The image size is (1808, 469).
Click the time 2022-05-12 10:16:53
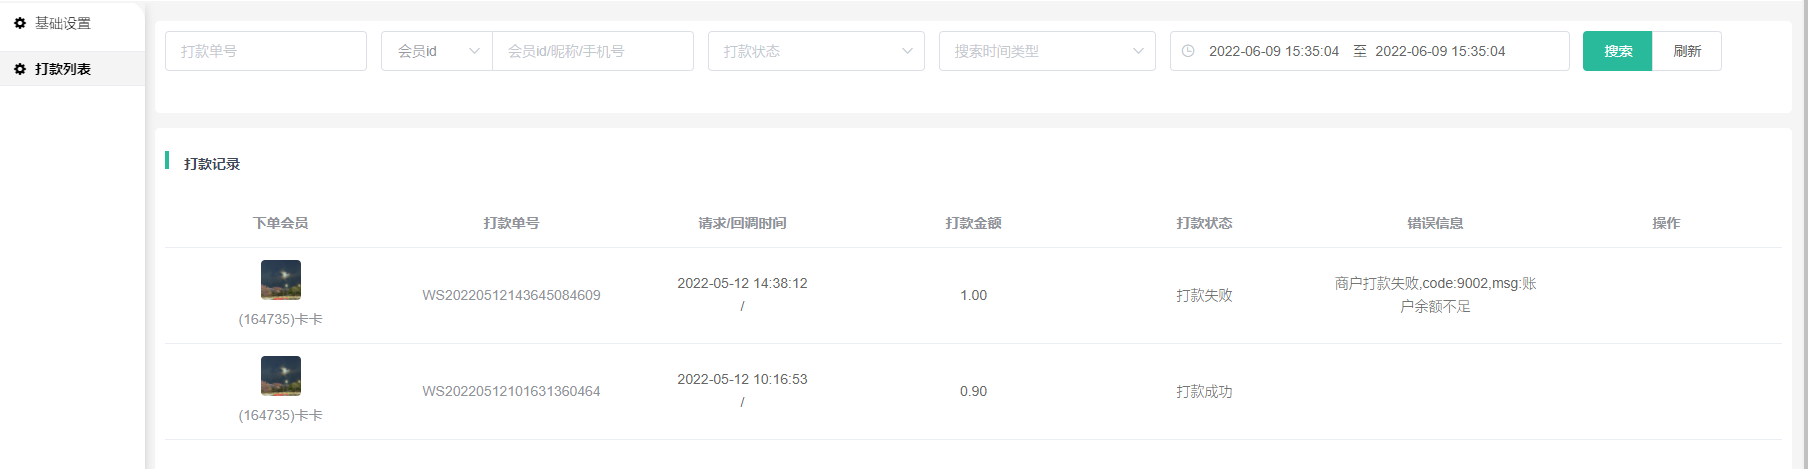pos(742,379)
